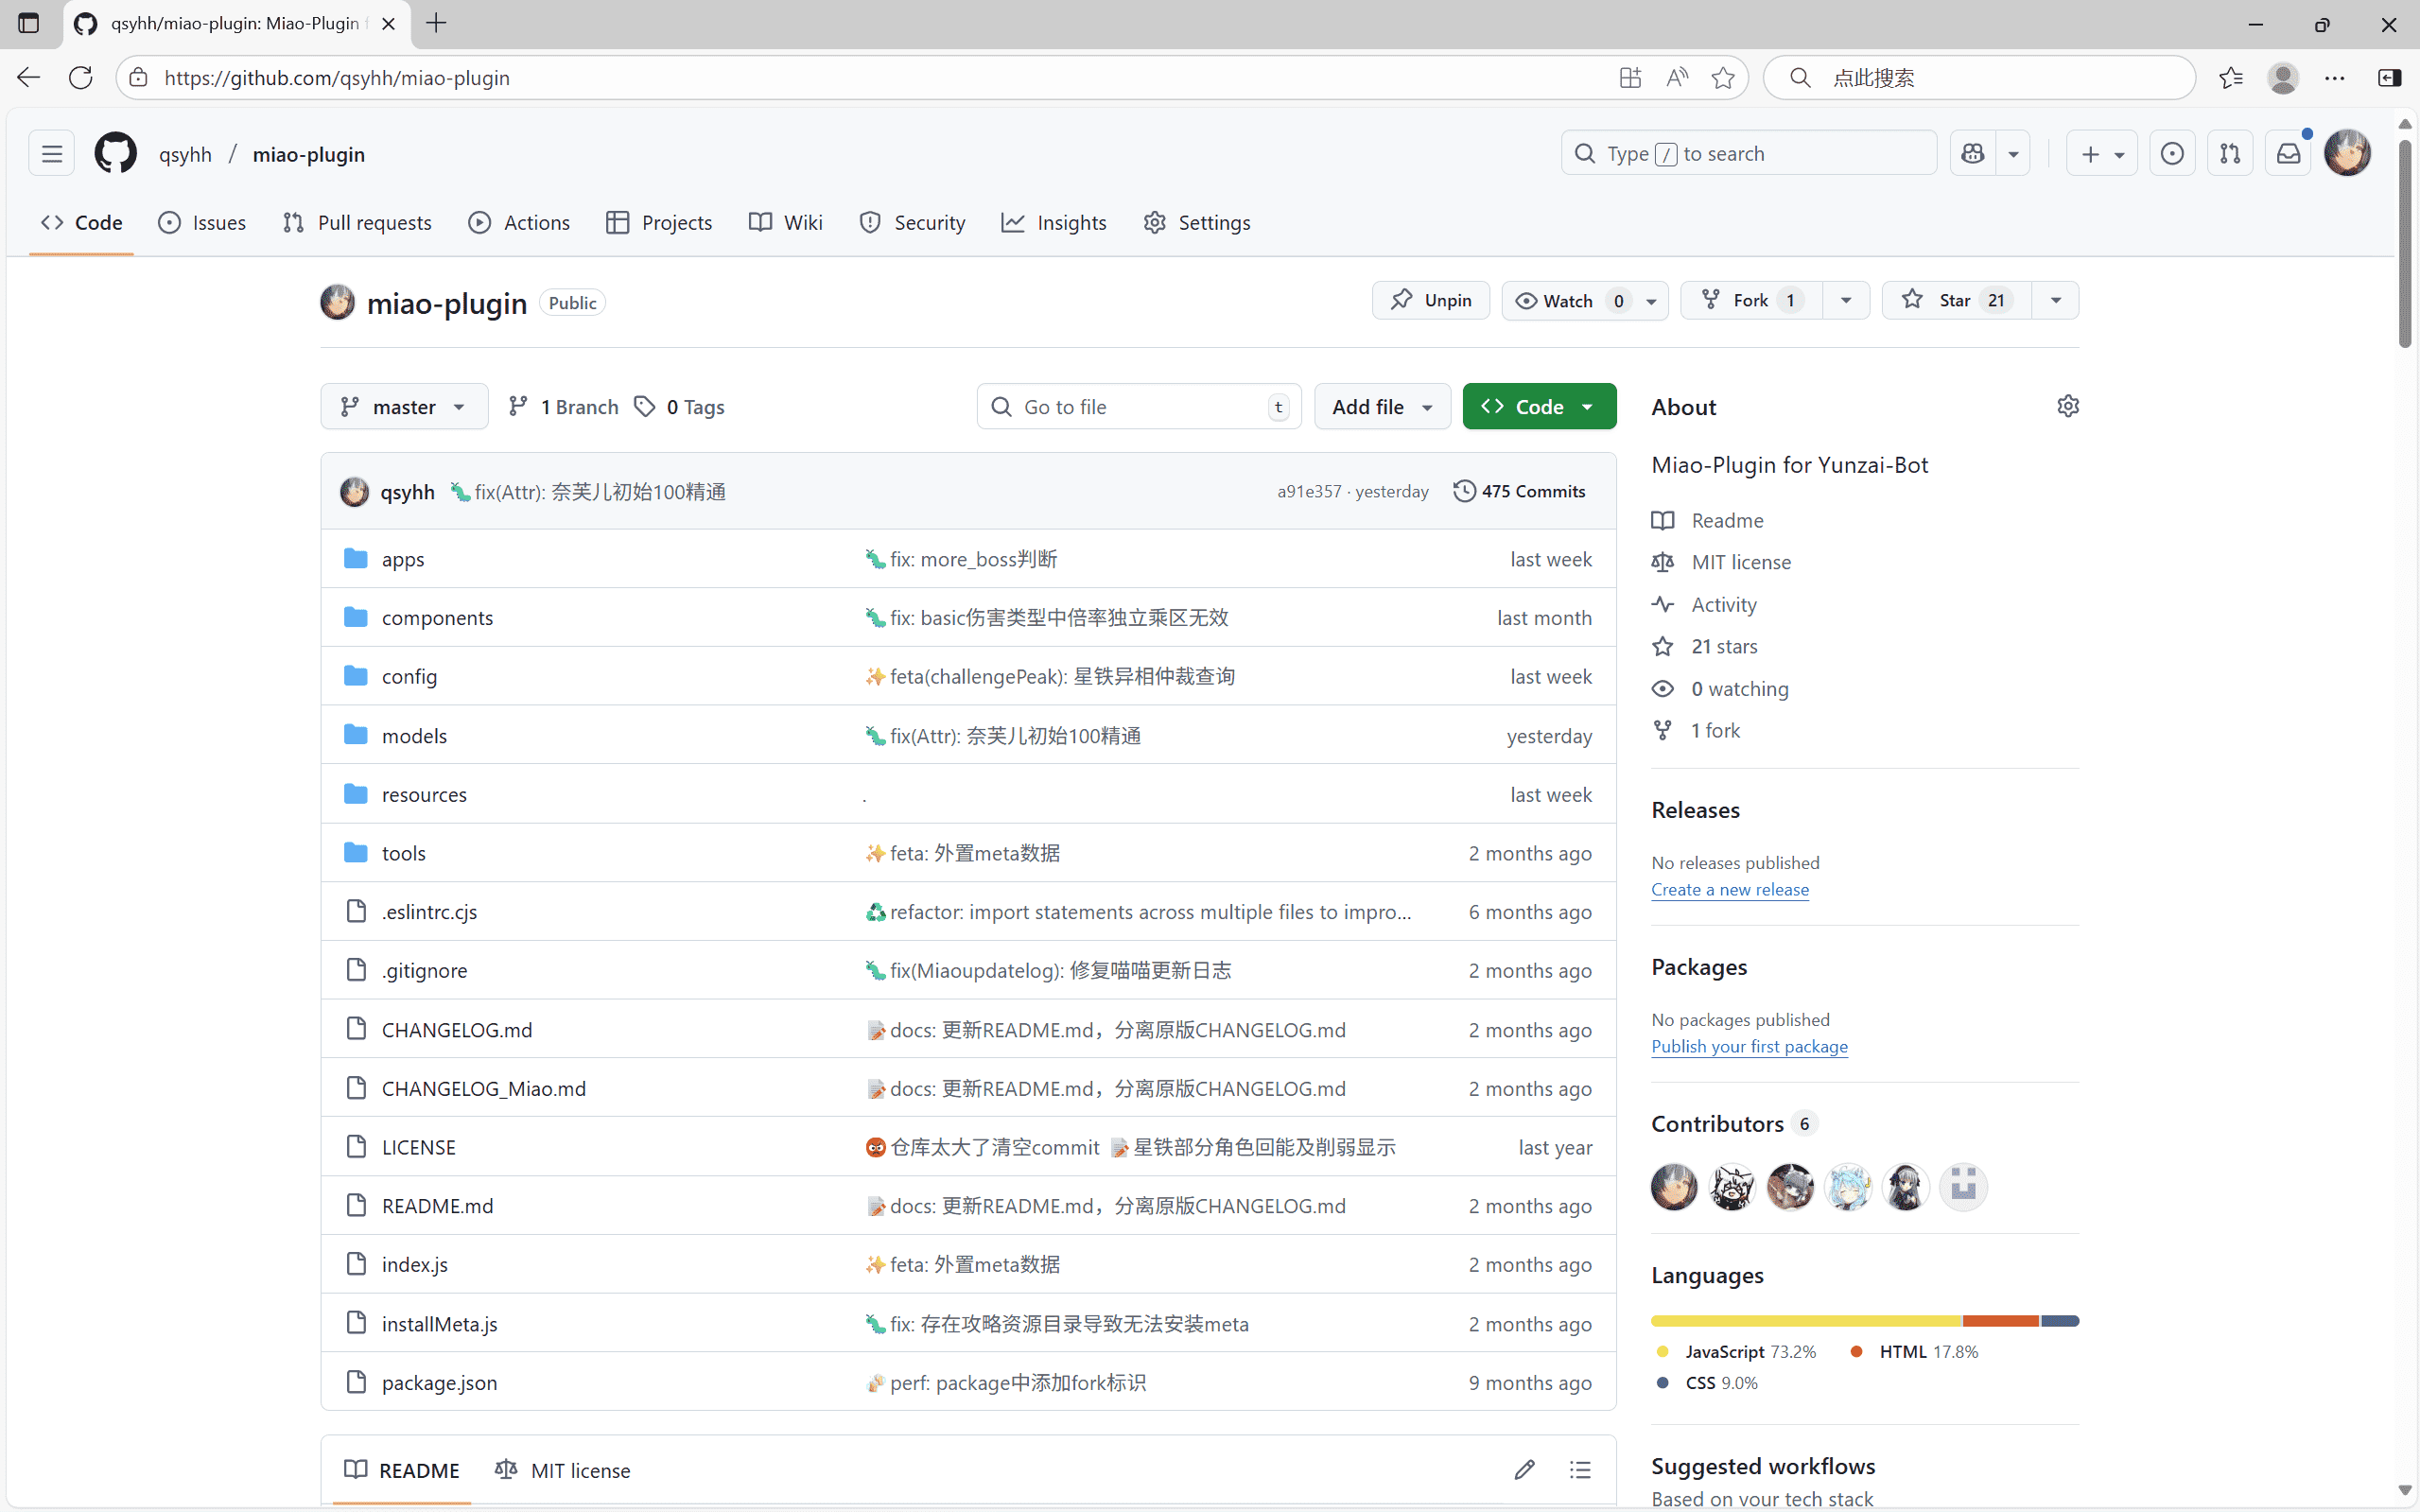Open the About section settings gear

click(x=2068, y=406)
